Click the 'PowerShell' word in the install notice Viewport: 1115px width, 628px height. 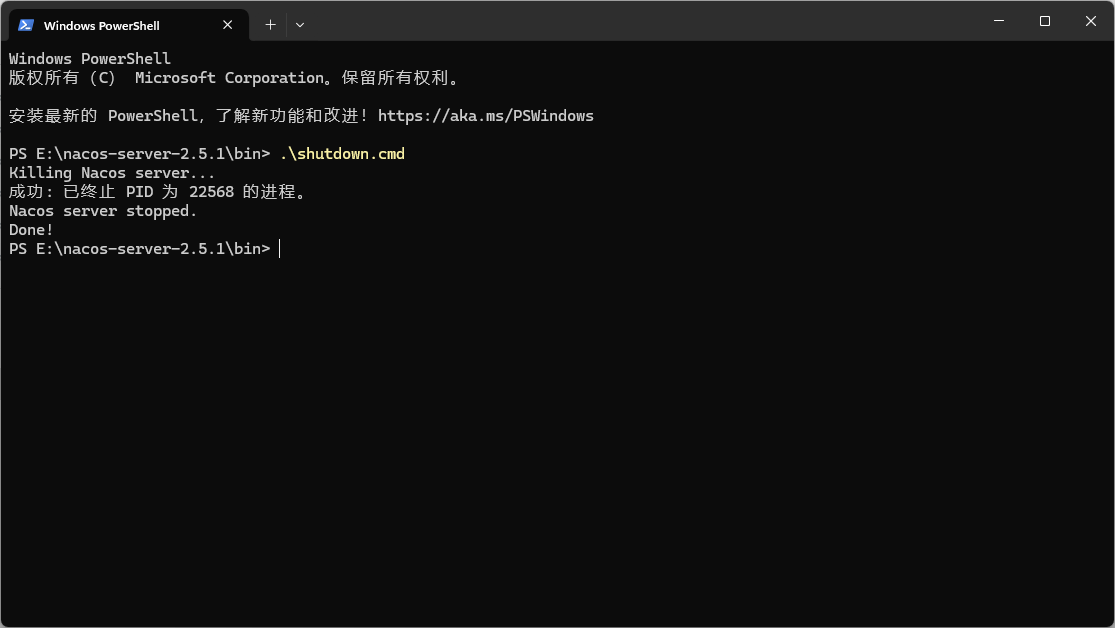[153, 116]
